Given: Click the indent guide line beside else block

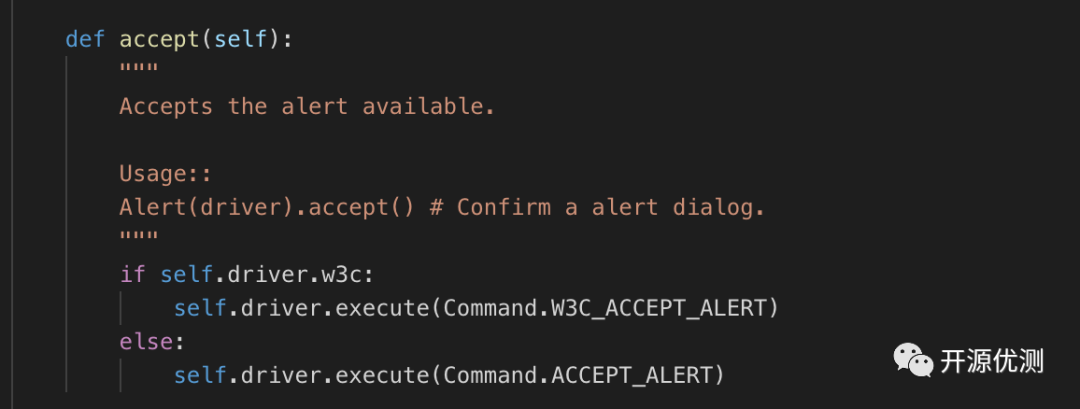Looking at the screenshot, I should coord(122,375).
